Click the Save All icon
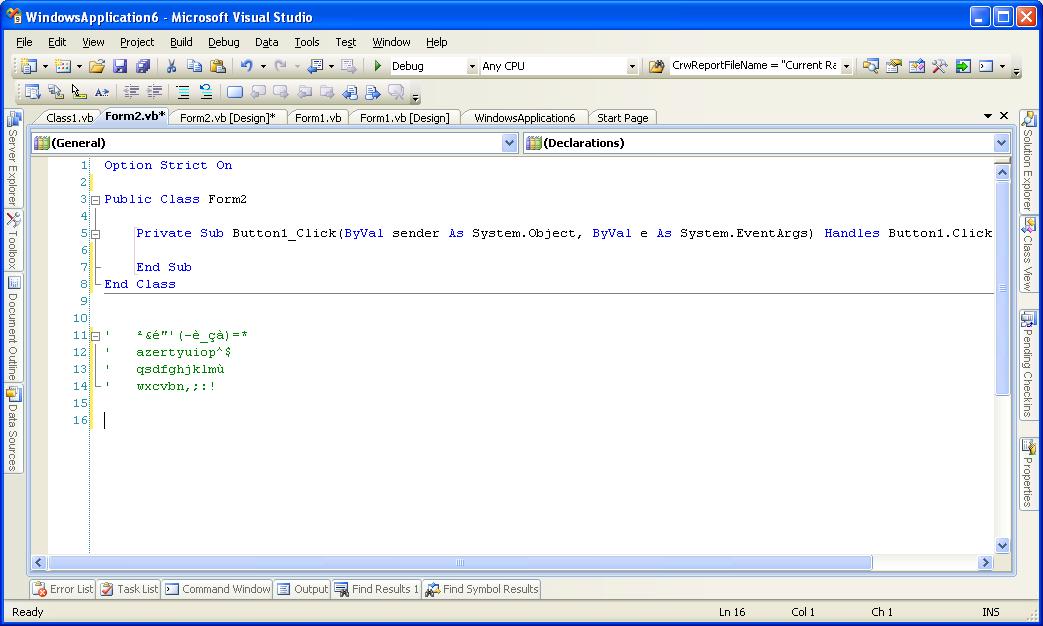This screenshot has height=626, width=1043. tap(143, 66)
